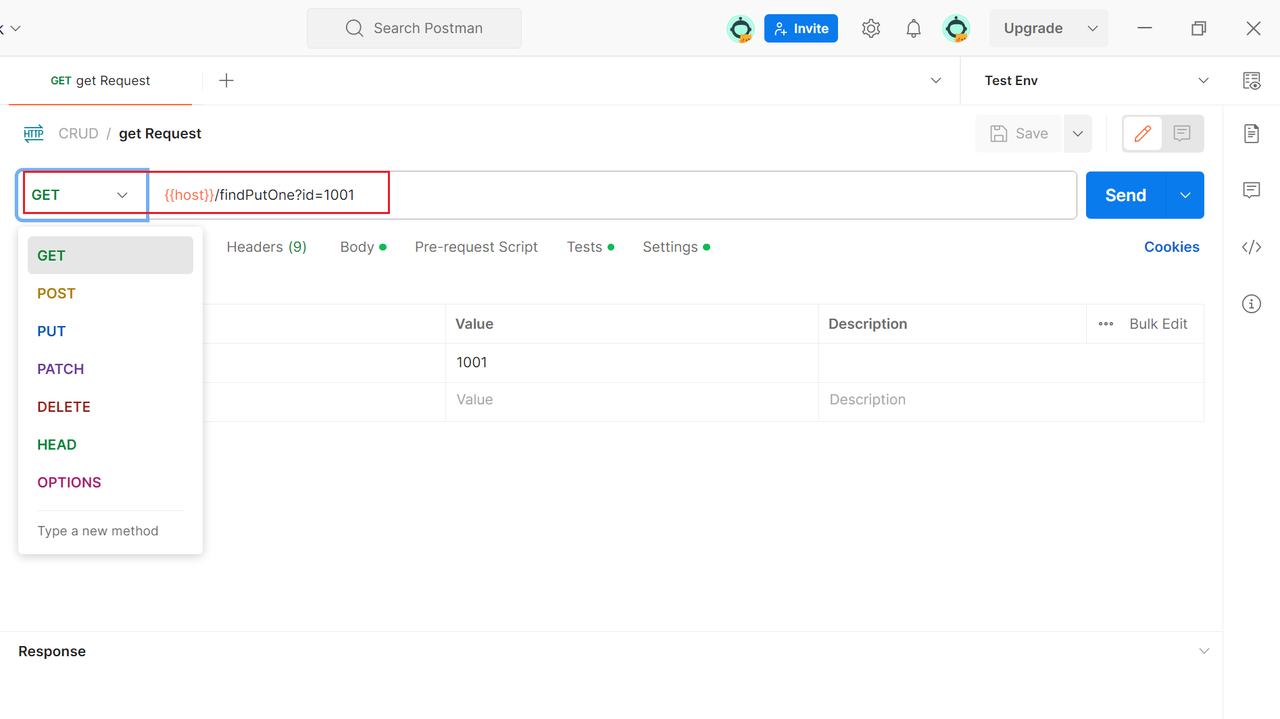
Task: Select POST from method list
Action: pyautogui.click(x=110, y=293)
